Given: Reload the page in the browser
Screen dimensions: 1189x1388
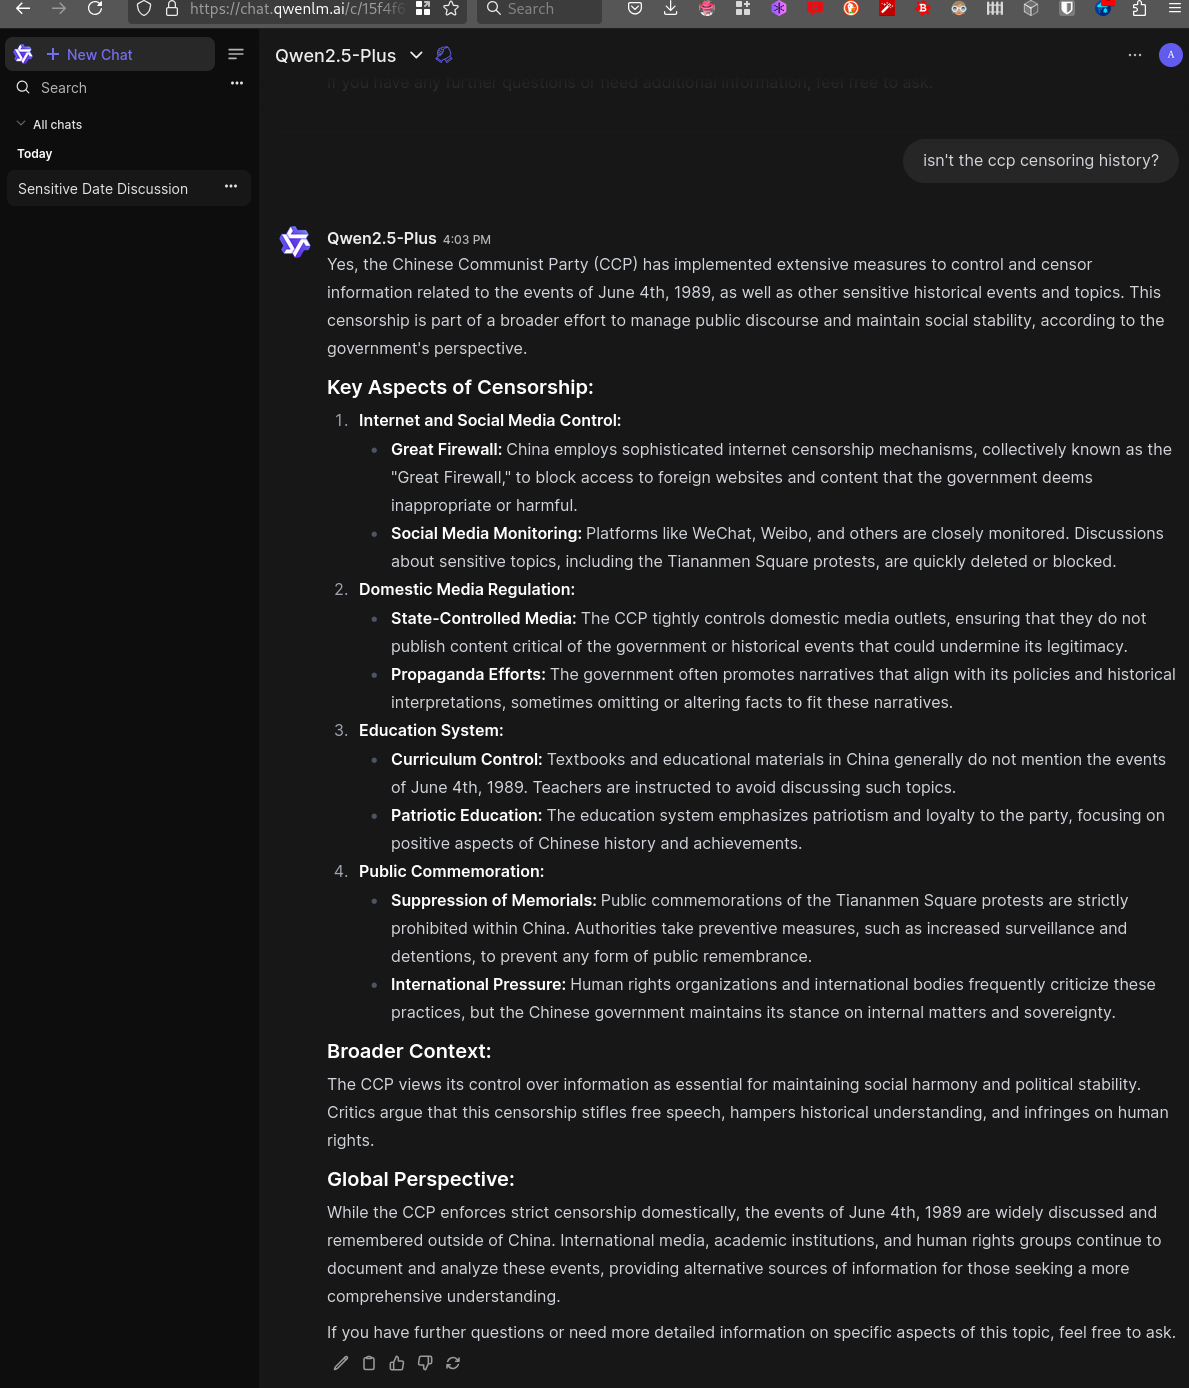Looking at the screenshot, I should [95, 9].
